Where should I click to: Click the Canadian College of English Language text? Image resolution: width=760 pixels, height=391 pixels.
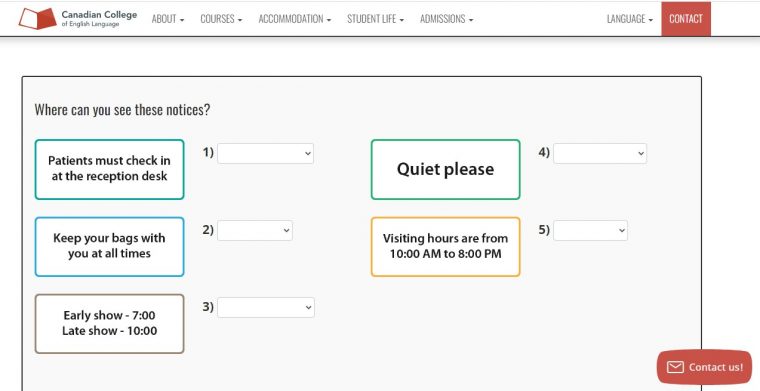(x=99, y=18)
